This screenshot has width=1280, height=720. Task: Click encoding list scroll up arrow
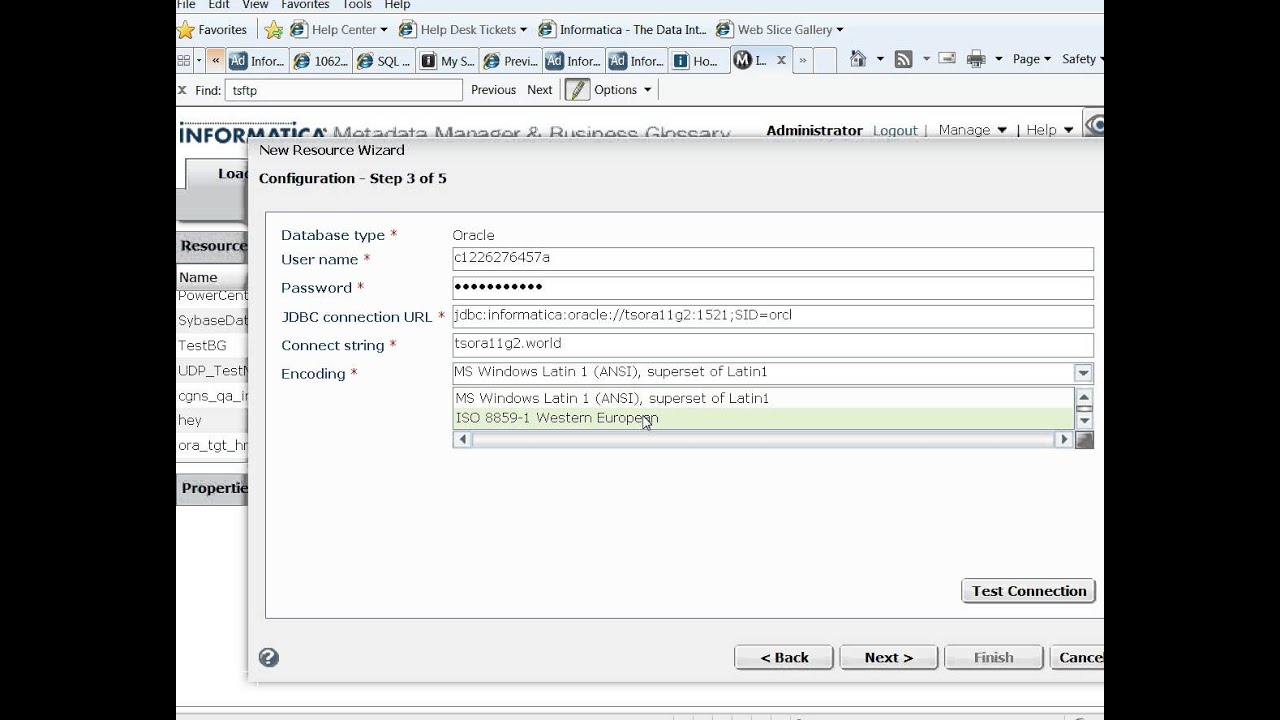1084,398
